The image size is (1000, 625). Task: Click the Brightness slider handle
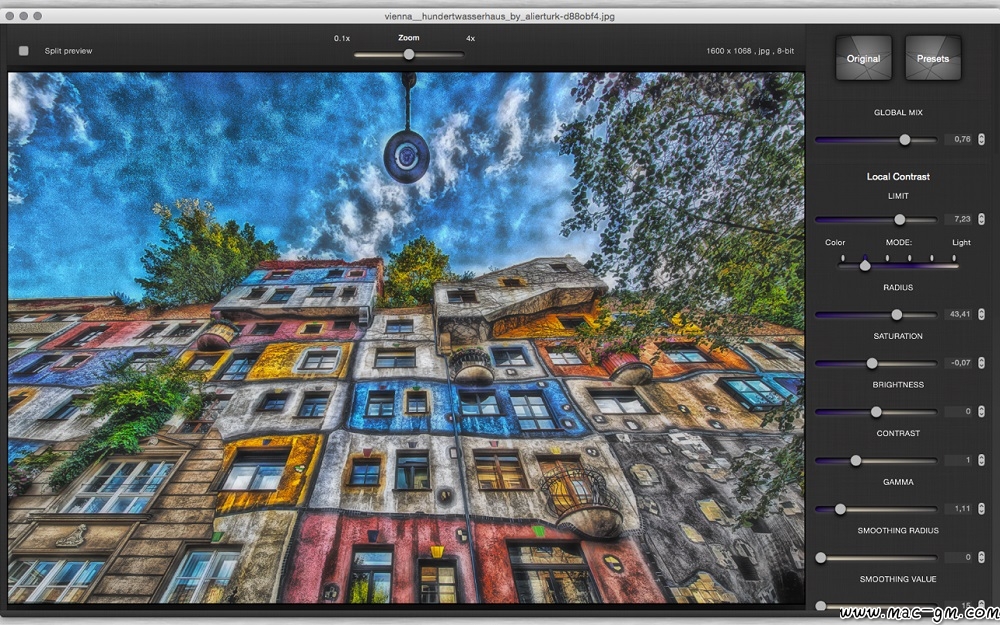pos(876,412)
